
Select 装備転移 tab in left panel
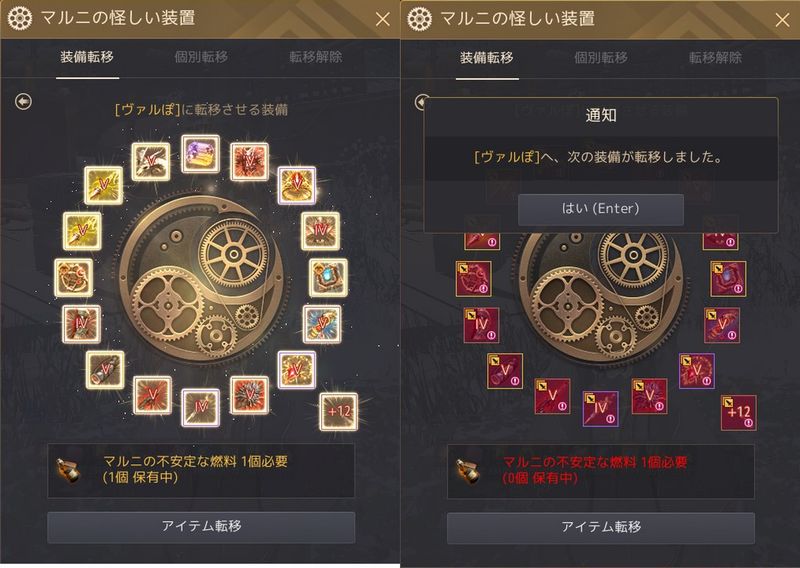(87, 57)
